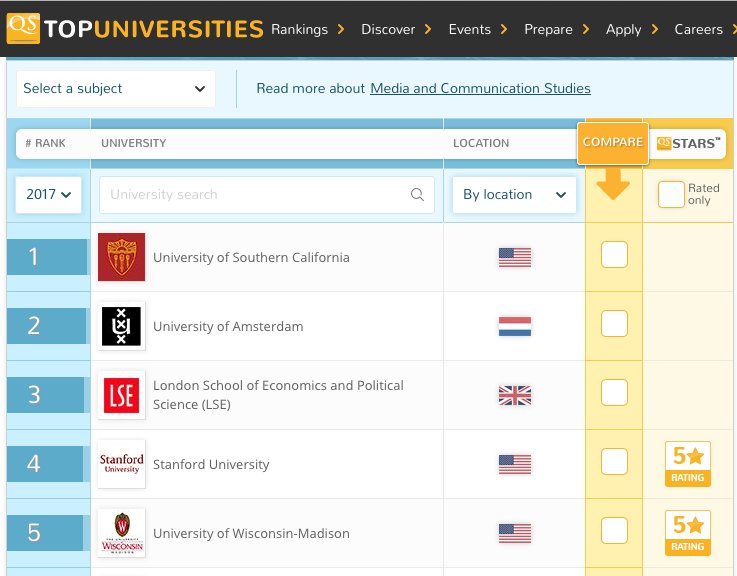Click the Location column header

click(481, 143)
